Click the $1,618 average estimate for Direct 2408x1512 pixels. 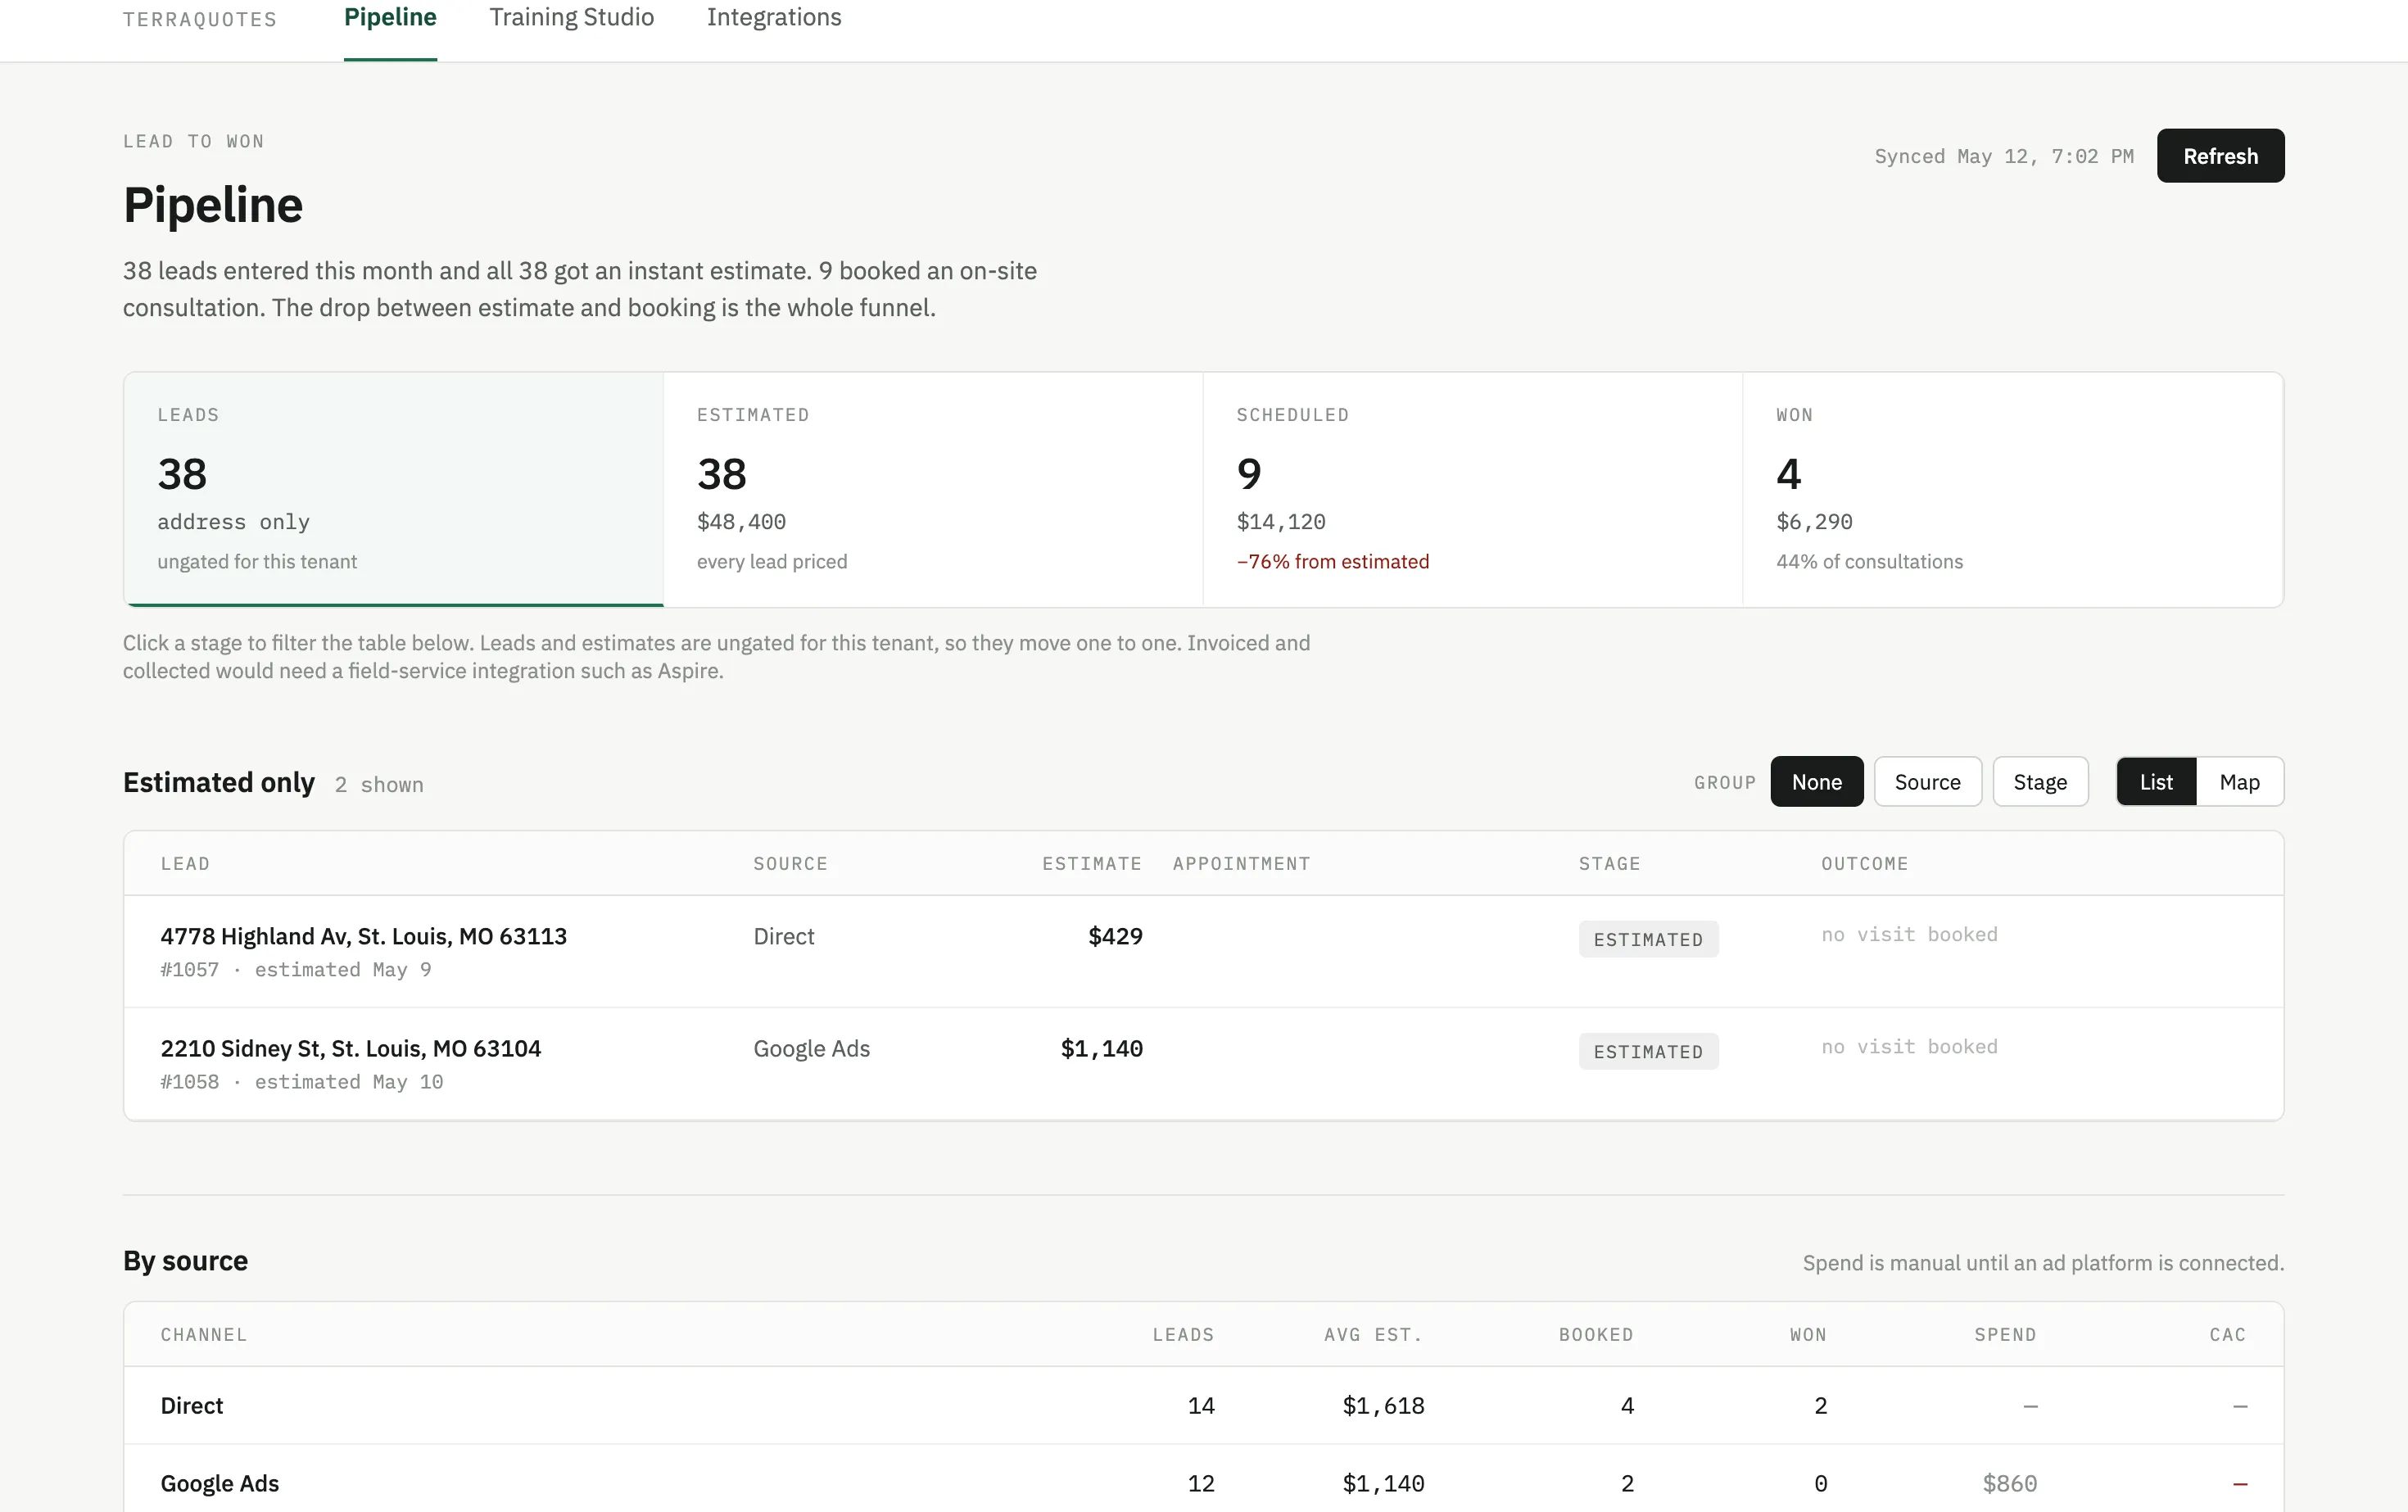click(x=1383, y=1406)
